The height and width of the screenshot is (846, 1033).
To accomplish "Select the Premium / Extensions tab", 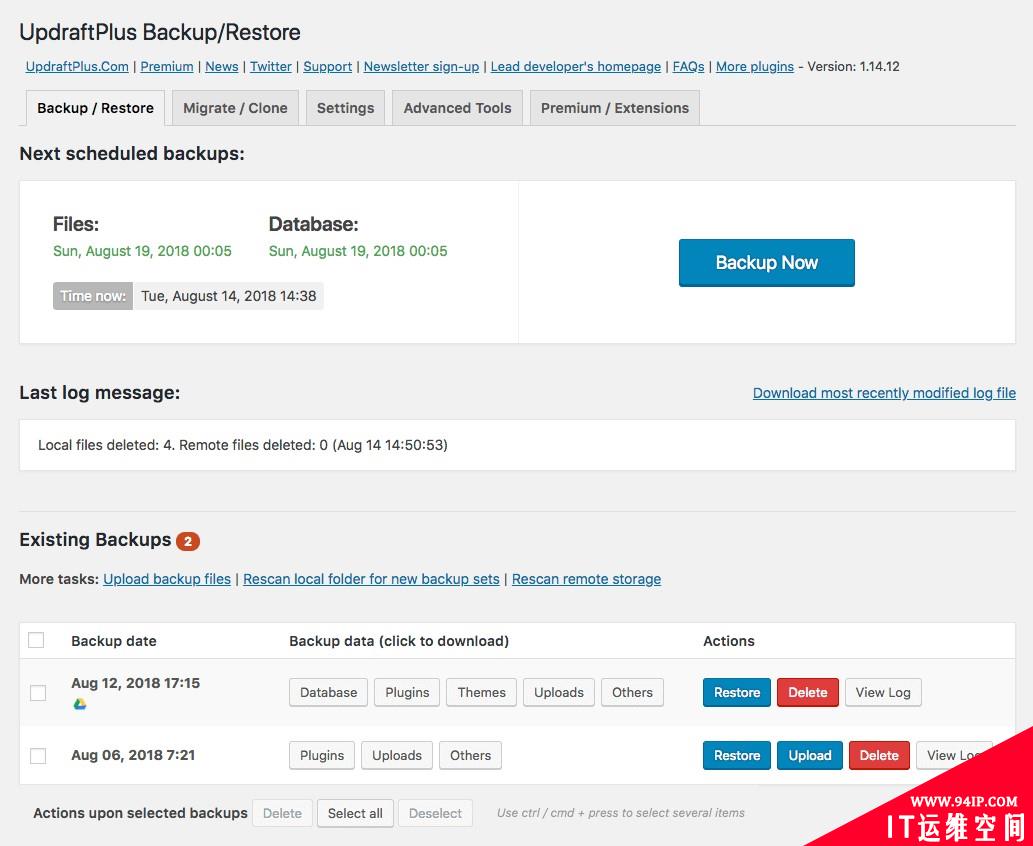I will click(615, 108).
